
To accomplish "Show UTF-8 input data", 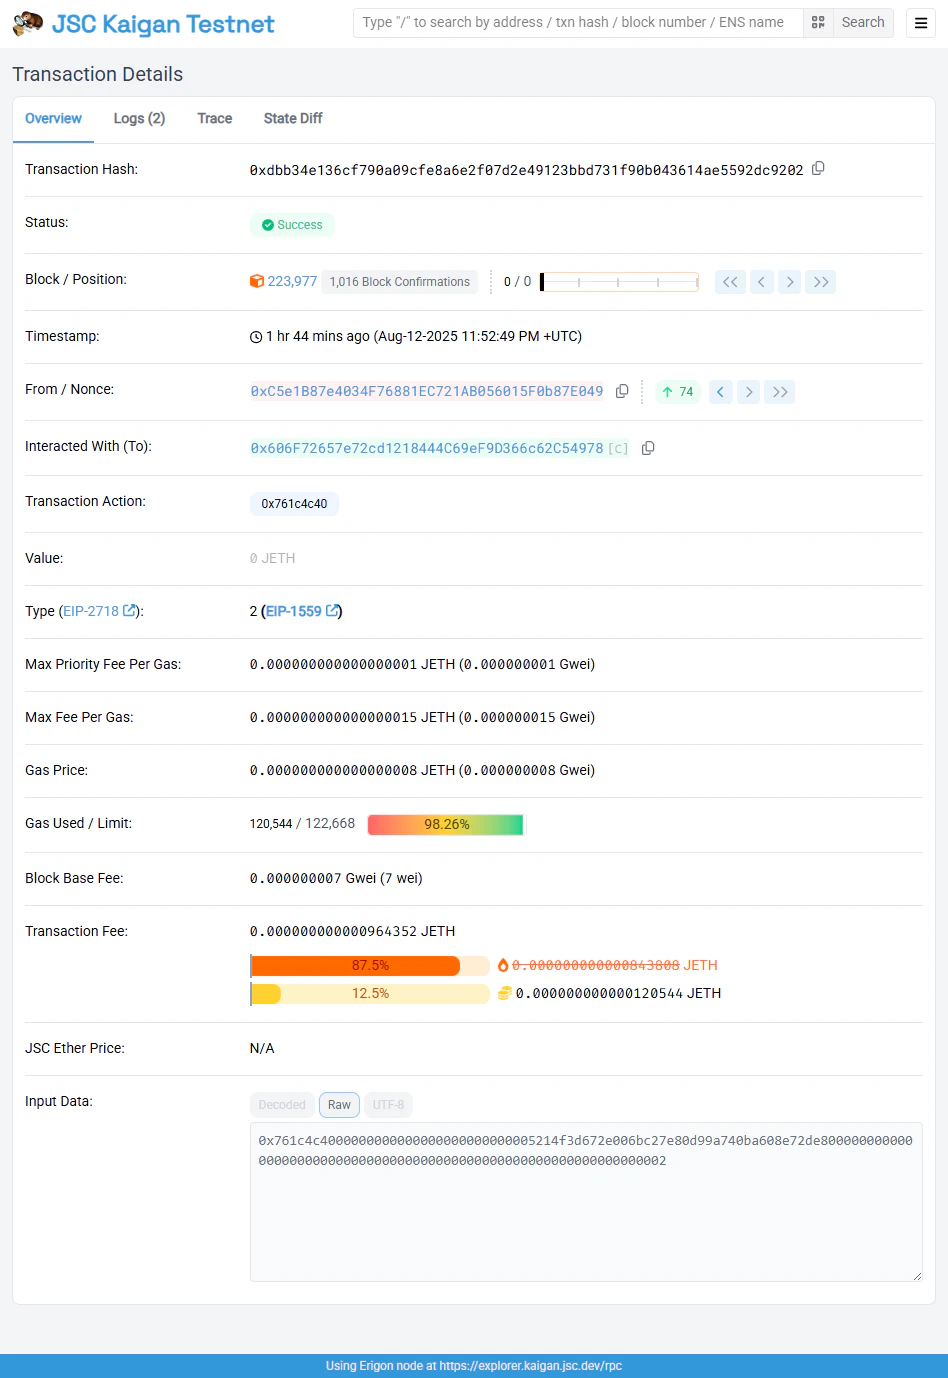I will (388, 1105).
